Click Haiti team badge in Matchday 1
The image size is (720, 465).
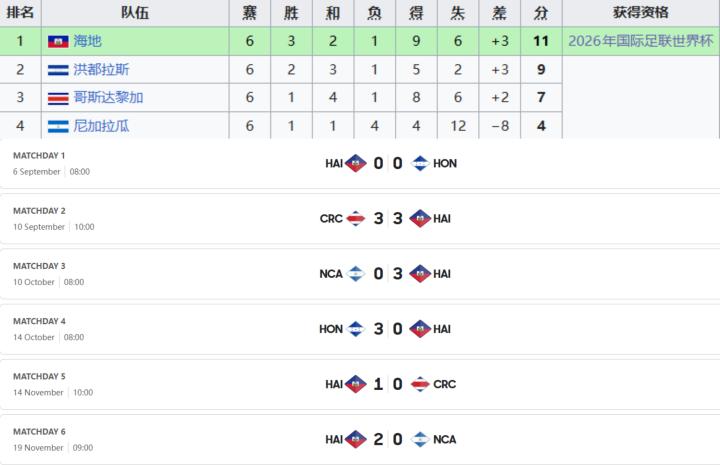click(x=355, y=163)
